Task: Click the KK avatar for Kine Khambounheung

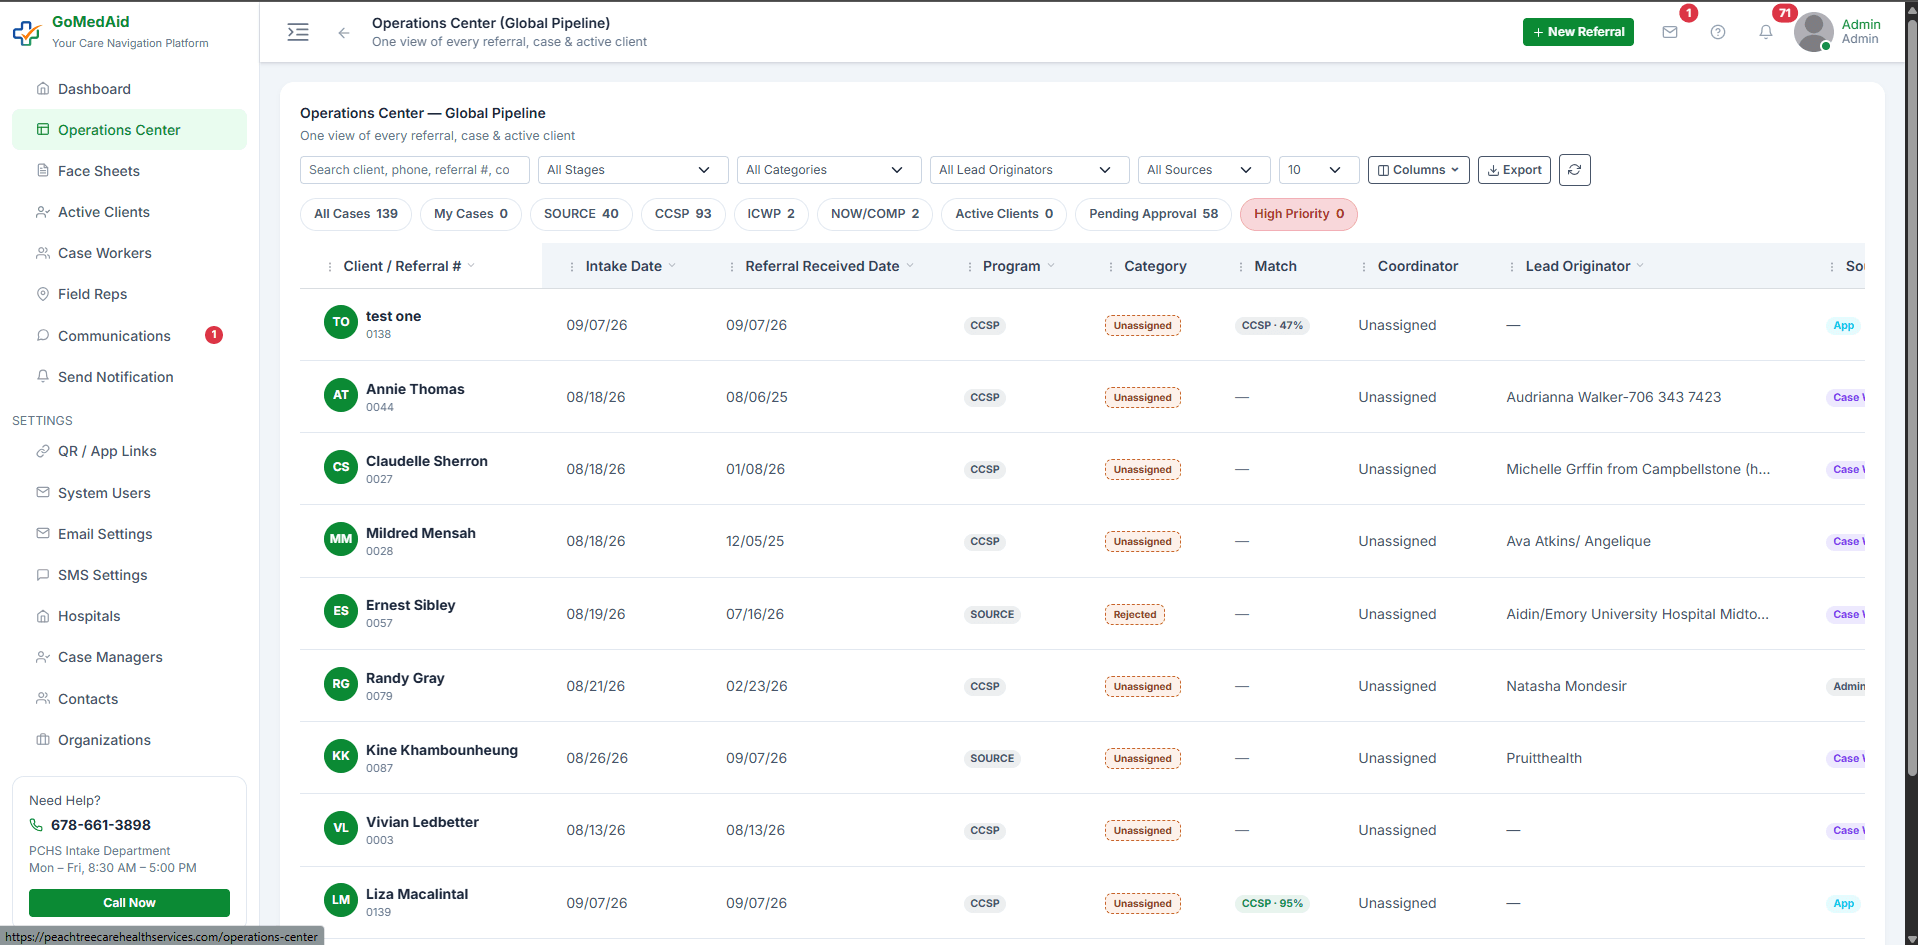Action: [x=341, y=756]
